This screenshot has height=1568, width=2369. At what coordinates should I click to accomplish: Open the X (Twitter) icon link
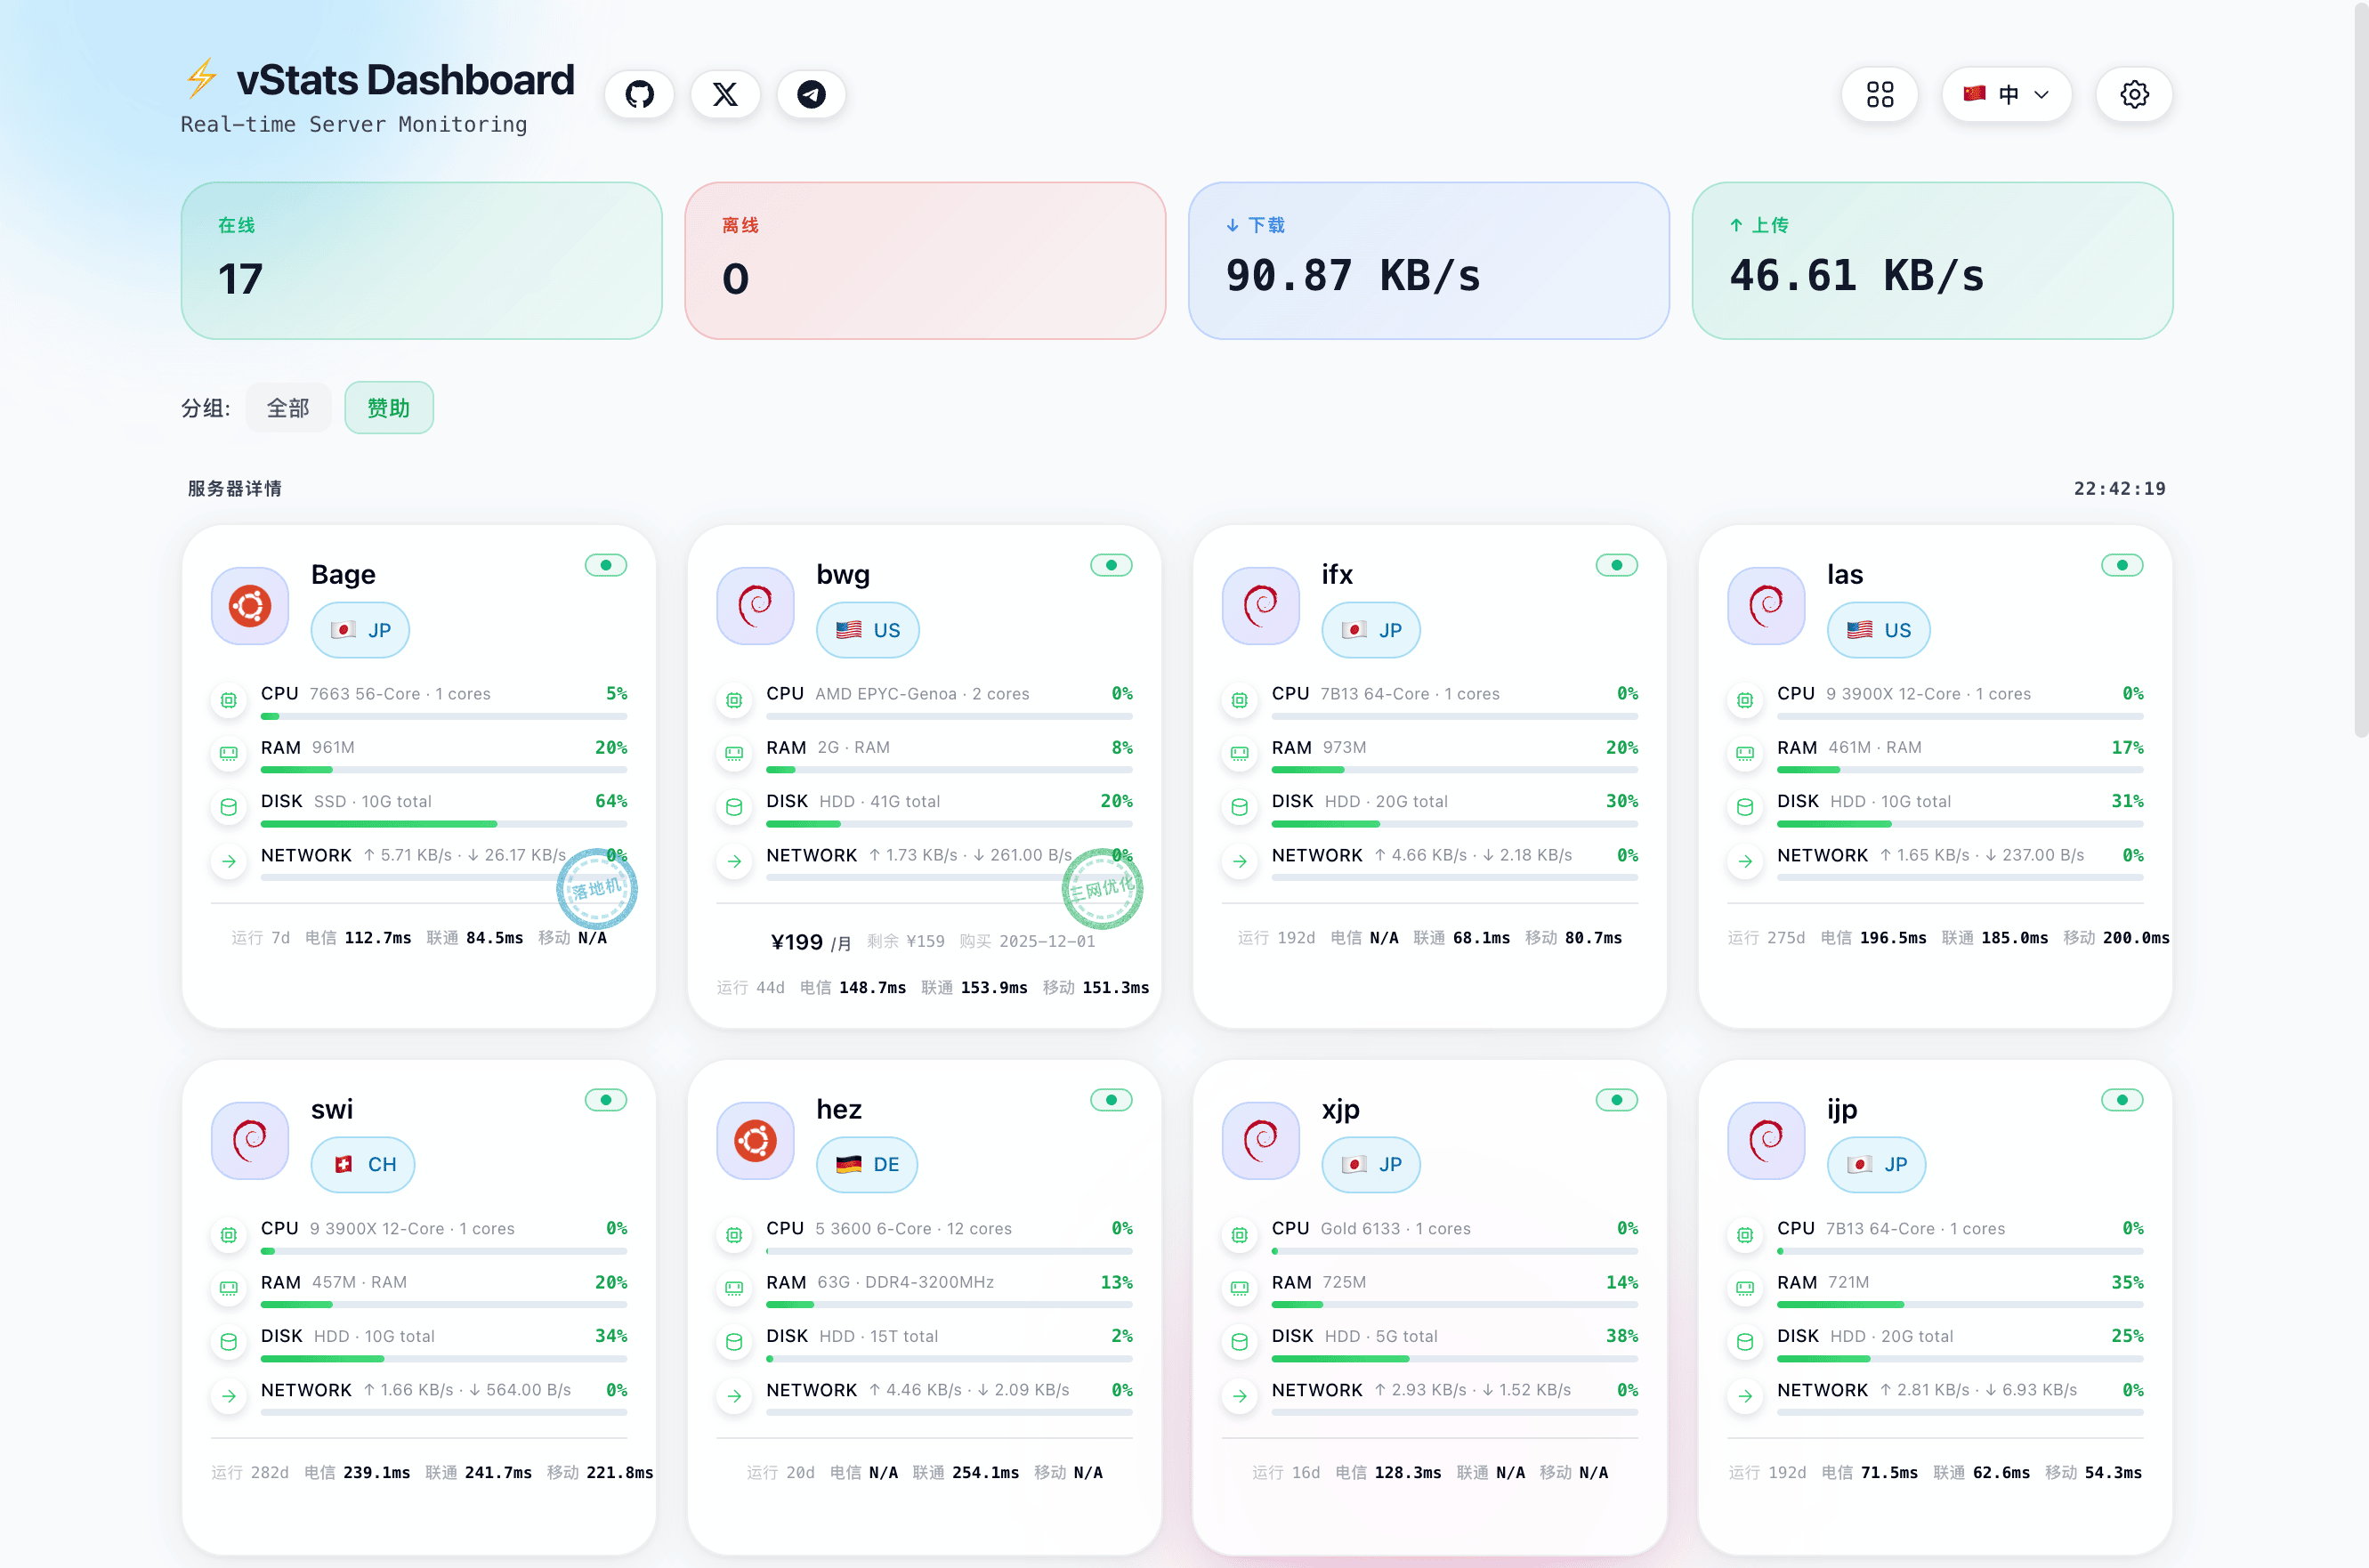[x=725, y=94]
